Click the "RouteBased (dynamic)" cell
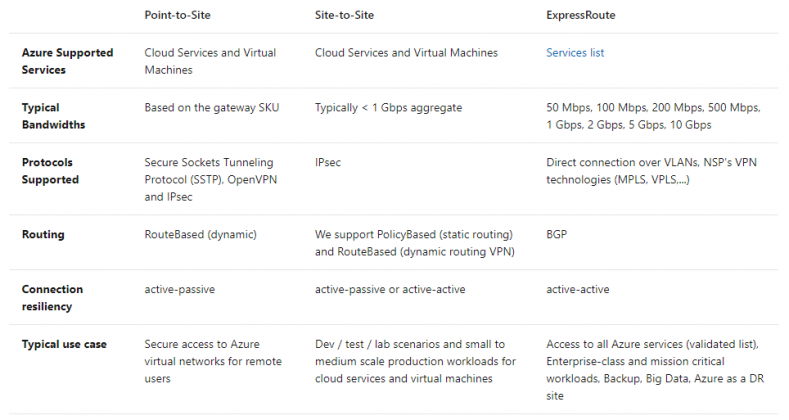Image resolution: width=789 pixels, height=420 pixels. [200, 235]
